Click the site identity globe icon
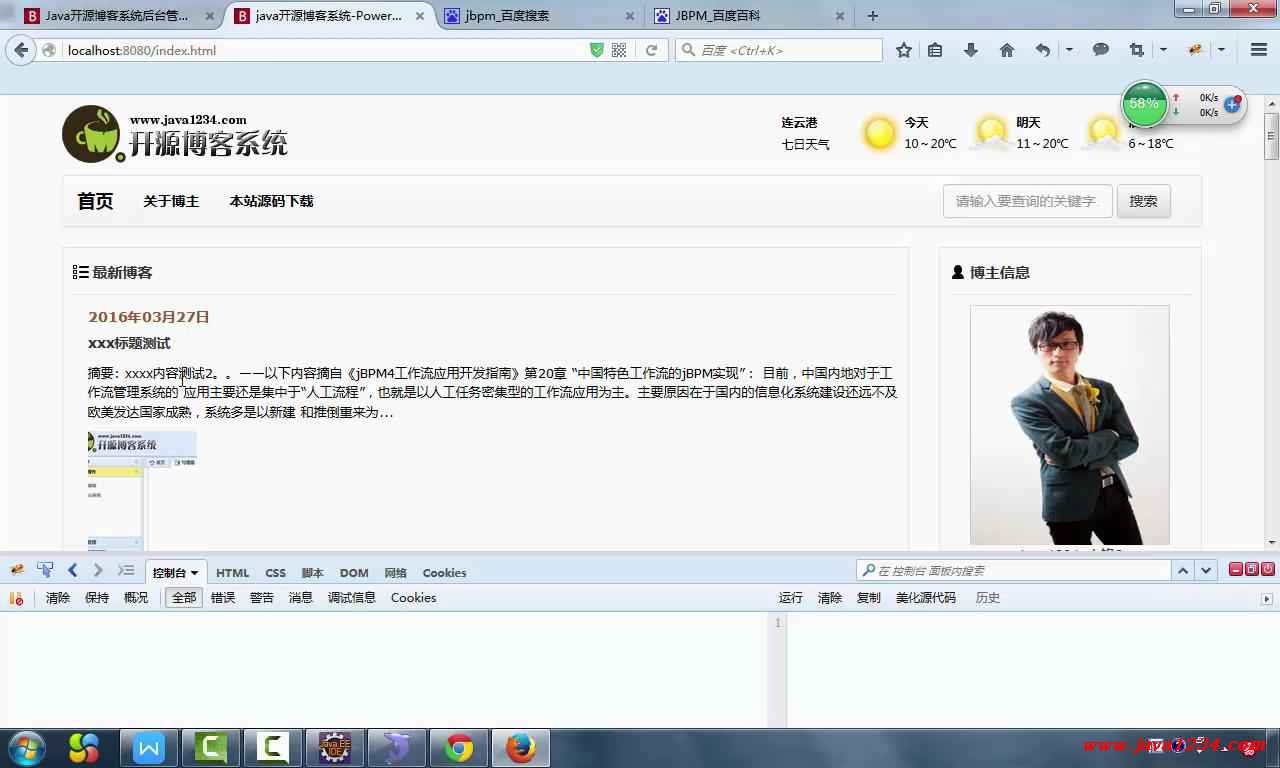 pyautogui.click(x=48, y=50)
